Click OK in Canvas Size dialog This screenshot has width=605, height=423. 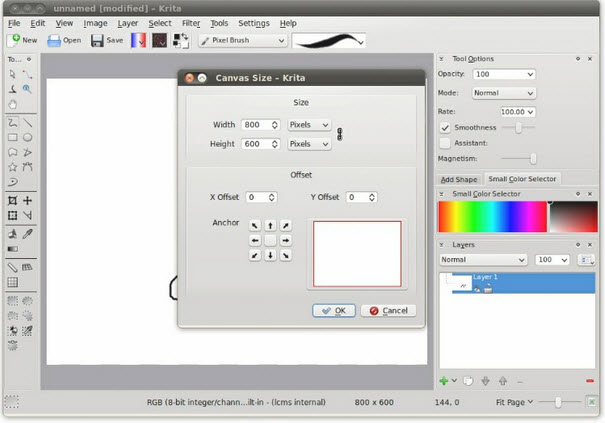(x=334, y=311)
